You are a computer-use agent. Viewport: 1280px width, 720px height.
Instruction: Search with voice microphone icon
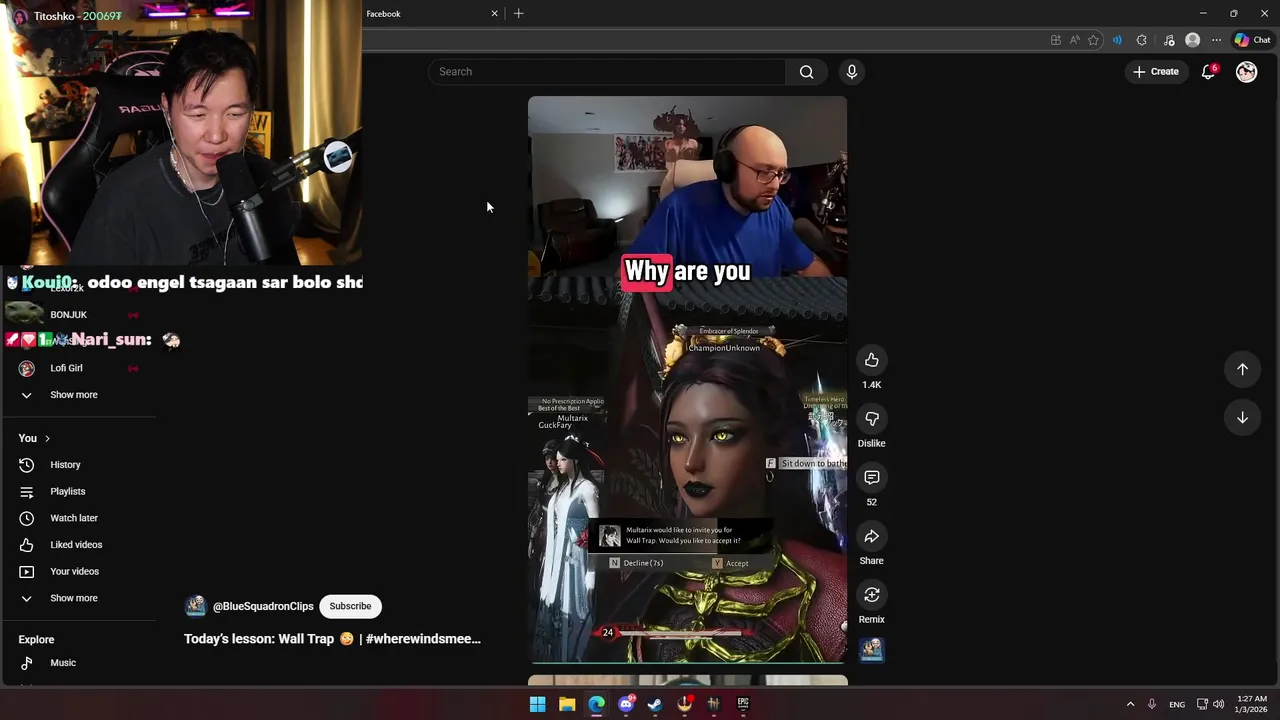pyautogui.click(x=852, y=72)
